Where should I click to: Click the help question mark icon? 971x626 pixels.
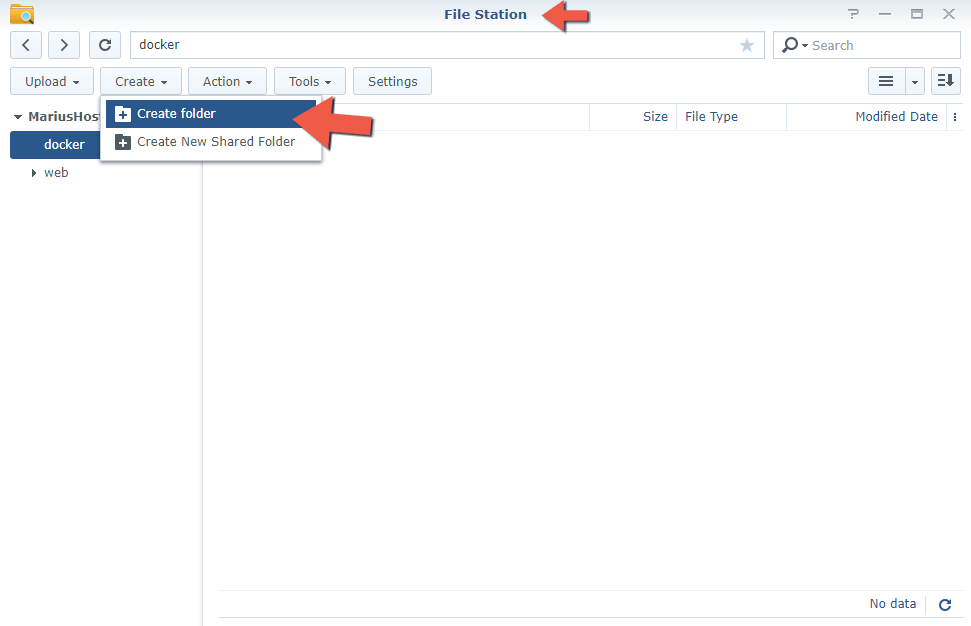click(853, 13)
